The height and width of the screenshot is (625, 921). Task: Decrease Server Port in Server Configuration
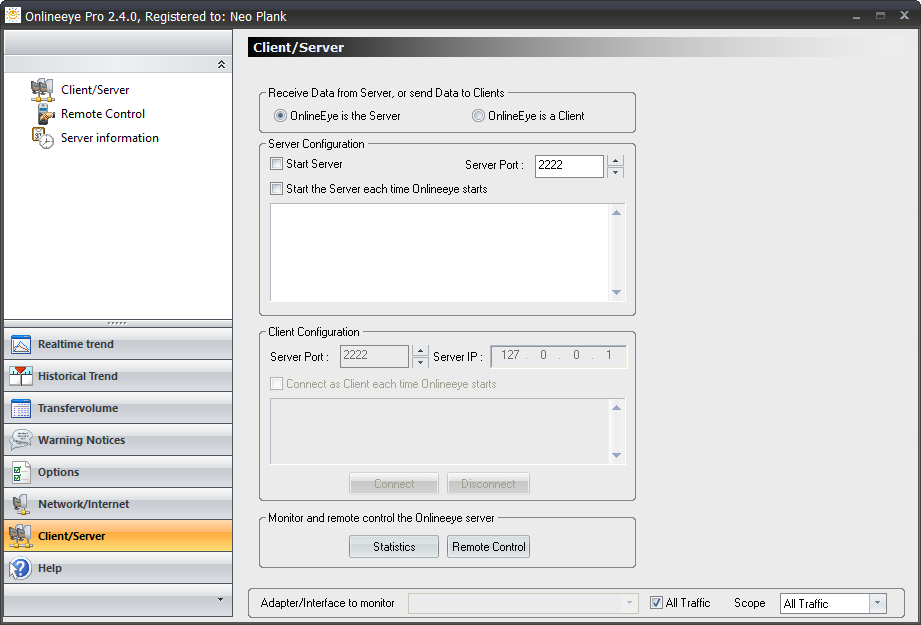pos(615,172)
